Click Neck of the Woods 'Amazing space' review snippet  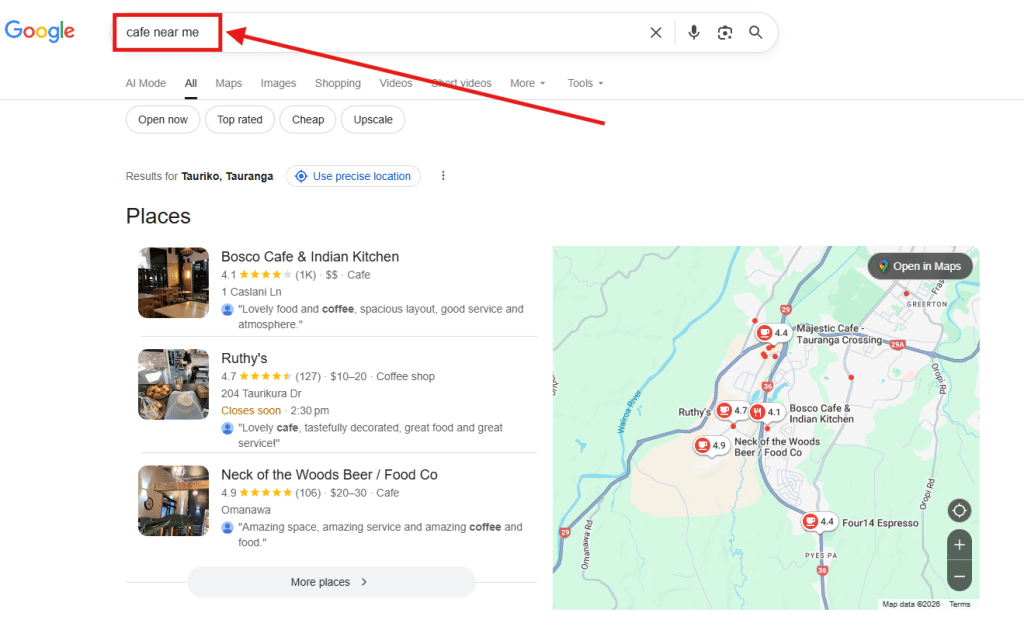click(x=380, y=535)
